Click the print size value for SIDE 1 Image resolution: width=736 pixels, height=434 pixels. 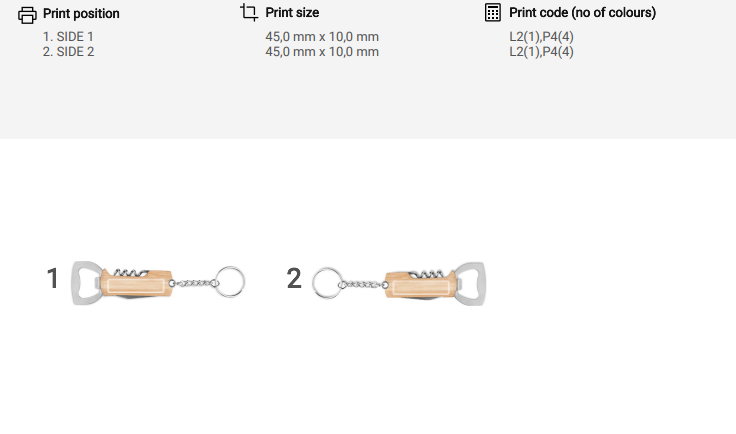(321, 37)
